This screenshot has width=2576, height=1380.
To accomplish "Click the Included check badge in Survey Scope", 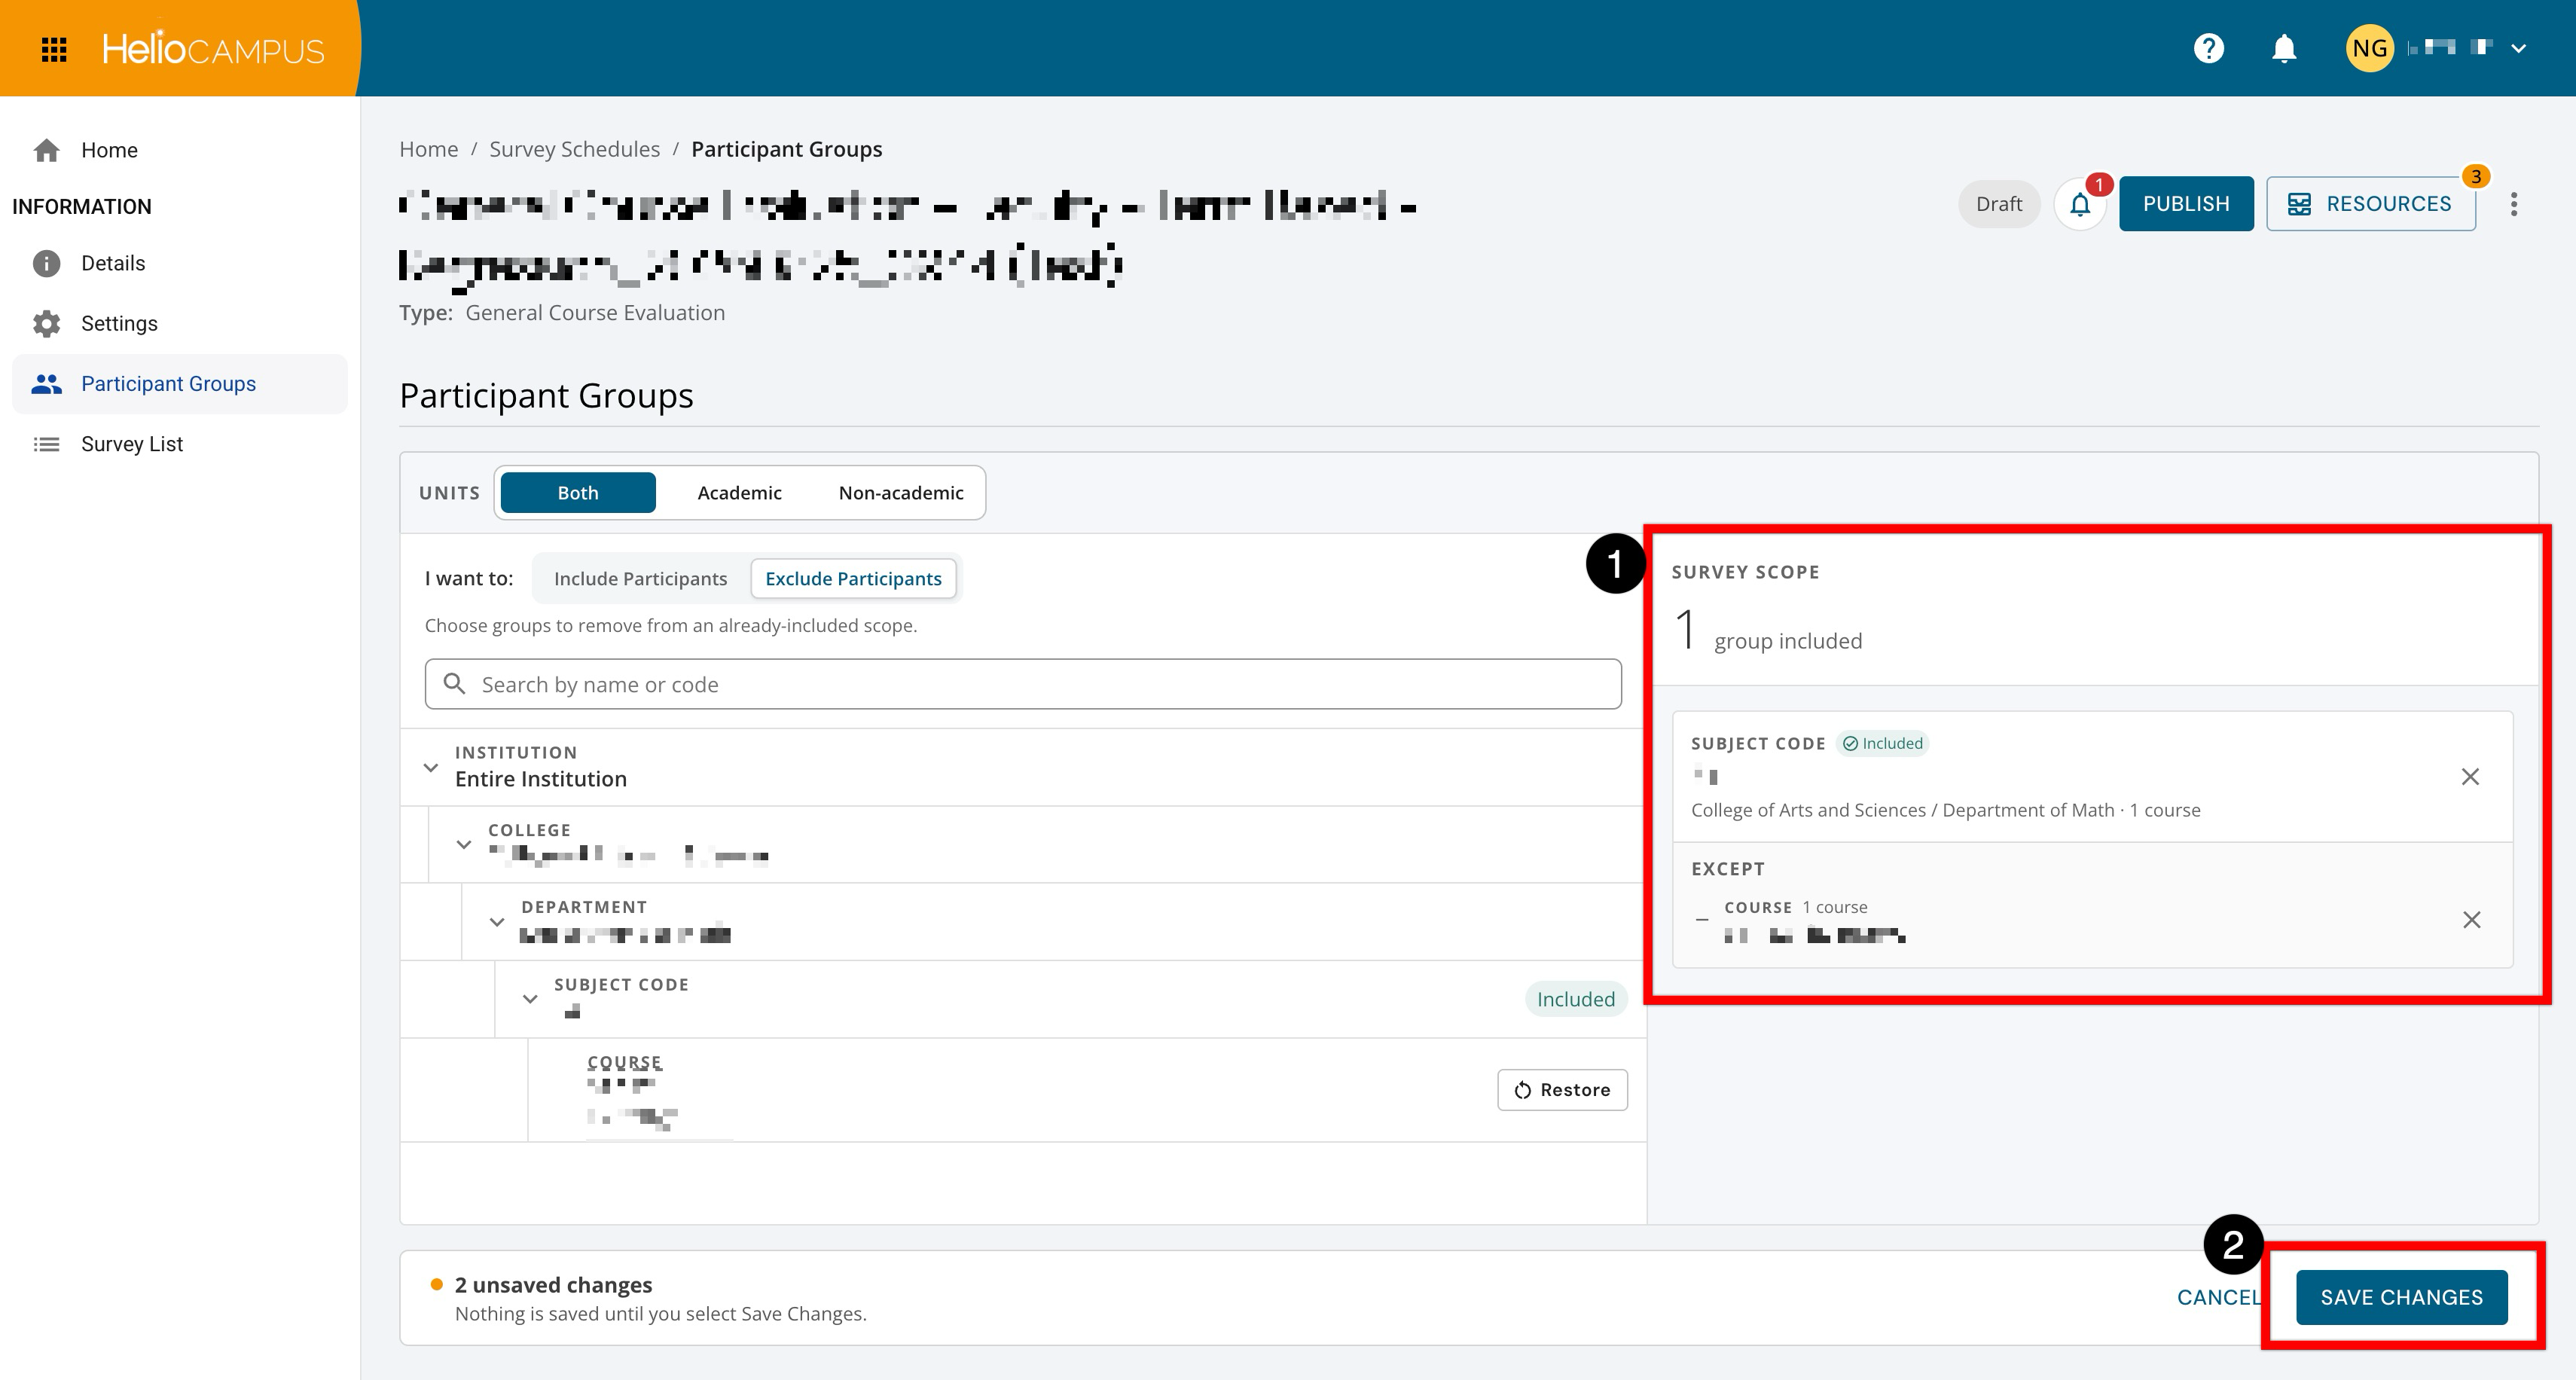I will pyautogui.click(x=1882, y=743).
